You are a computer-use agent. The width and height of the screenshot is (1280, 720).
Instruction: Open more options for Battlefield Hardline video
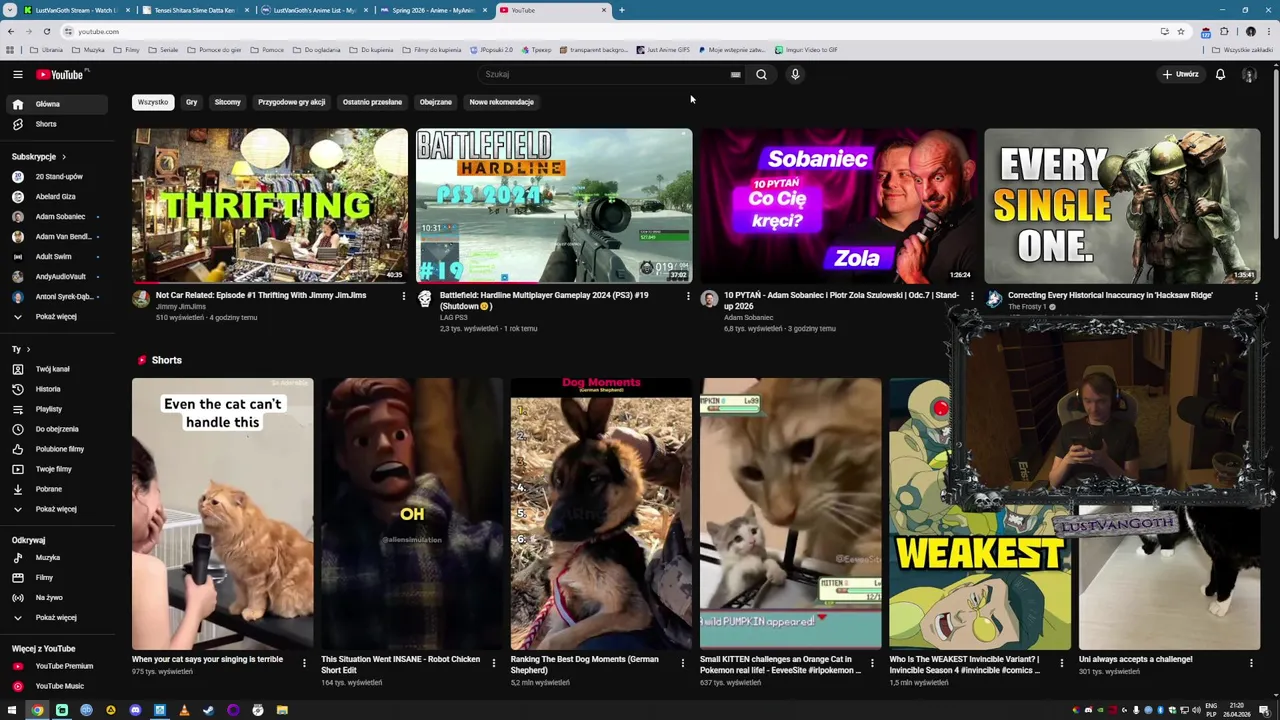pyautogui.click(x=688, y=296)
